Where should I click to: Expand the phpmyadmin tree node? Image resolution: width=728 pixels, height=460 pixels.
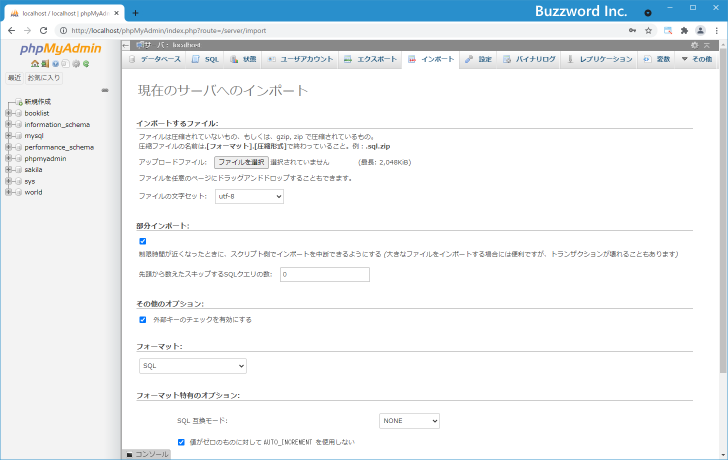[8, 158]
